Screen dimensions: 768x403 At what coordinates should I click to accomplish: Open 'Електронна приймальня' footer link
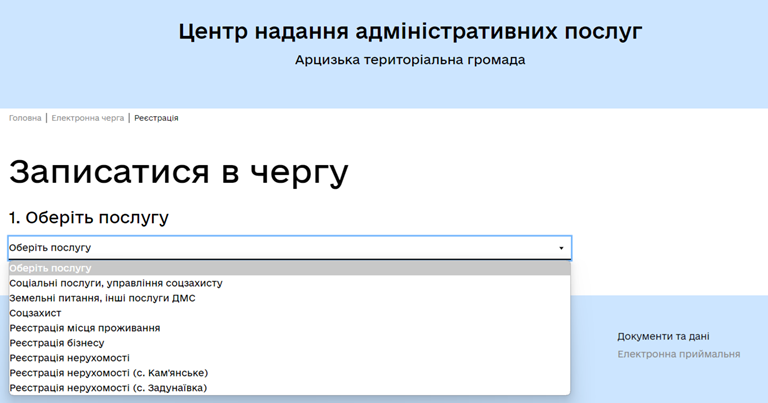pos(678,354)
